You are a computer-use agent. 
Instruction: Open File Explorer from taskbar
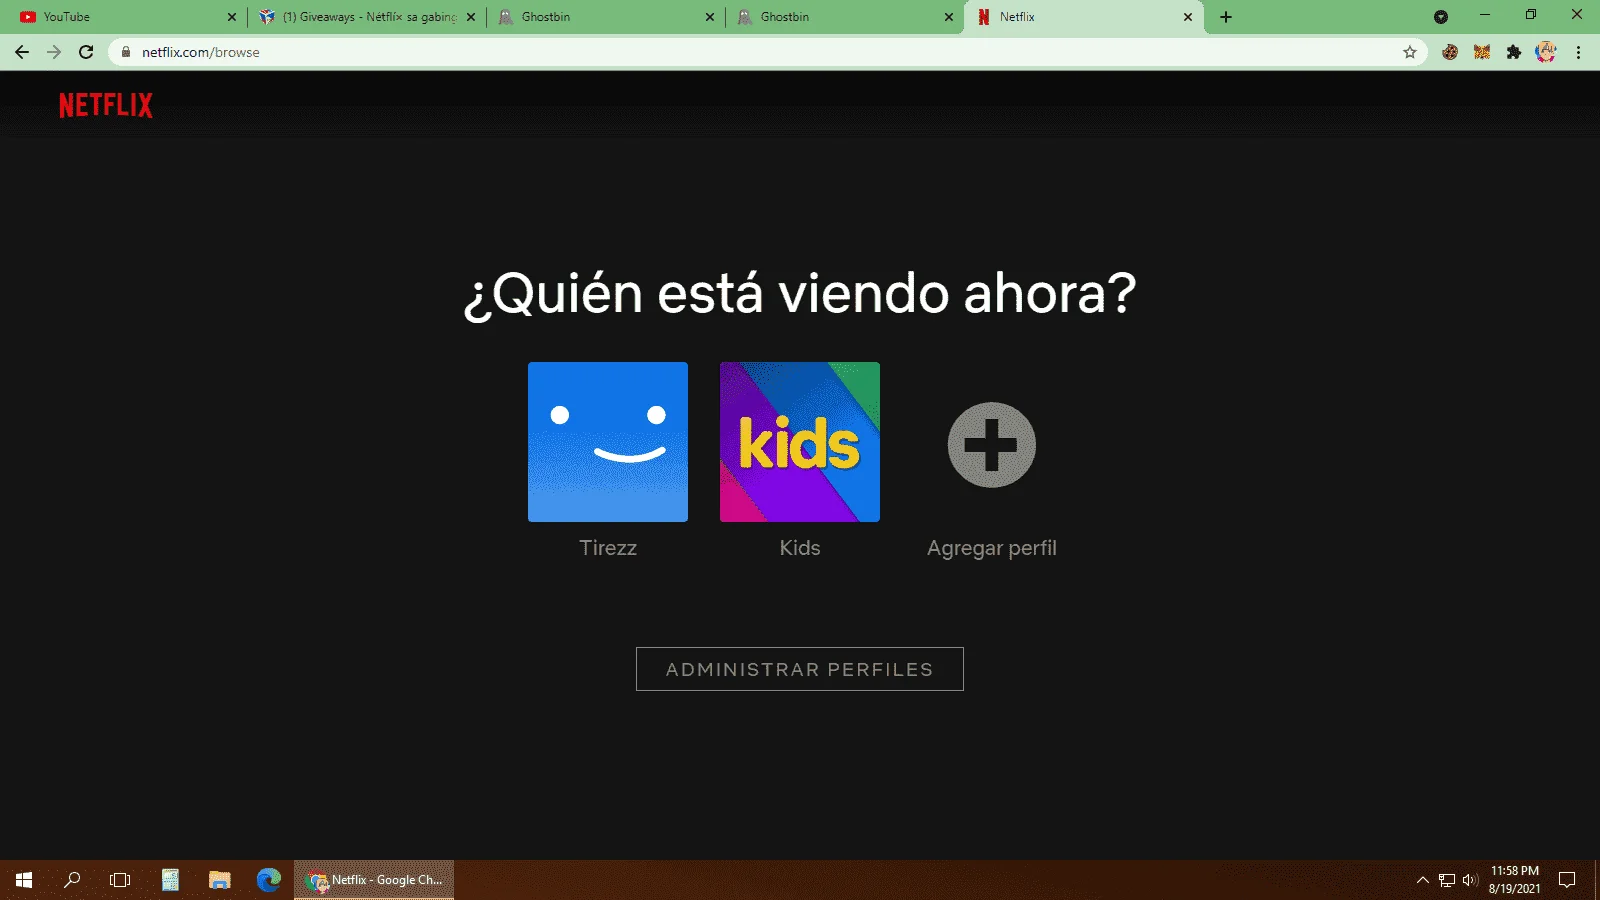tap(219, 880)
